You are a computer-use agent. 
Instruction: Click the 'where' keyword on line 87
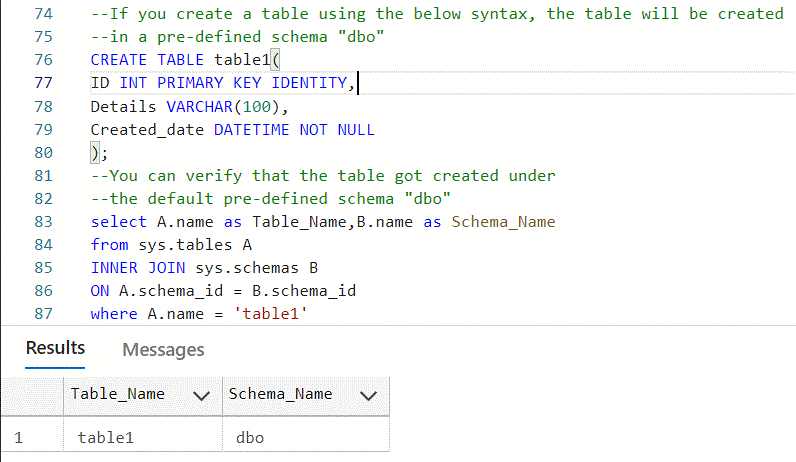(x=114, y=314)
